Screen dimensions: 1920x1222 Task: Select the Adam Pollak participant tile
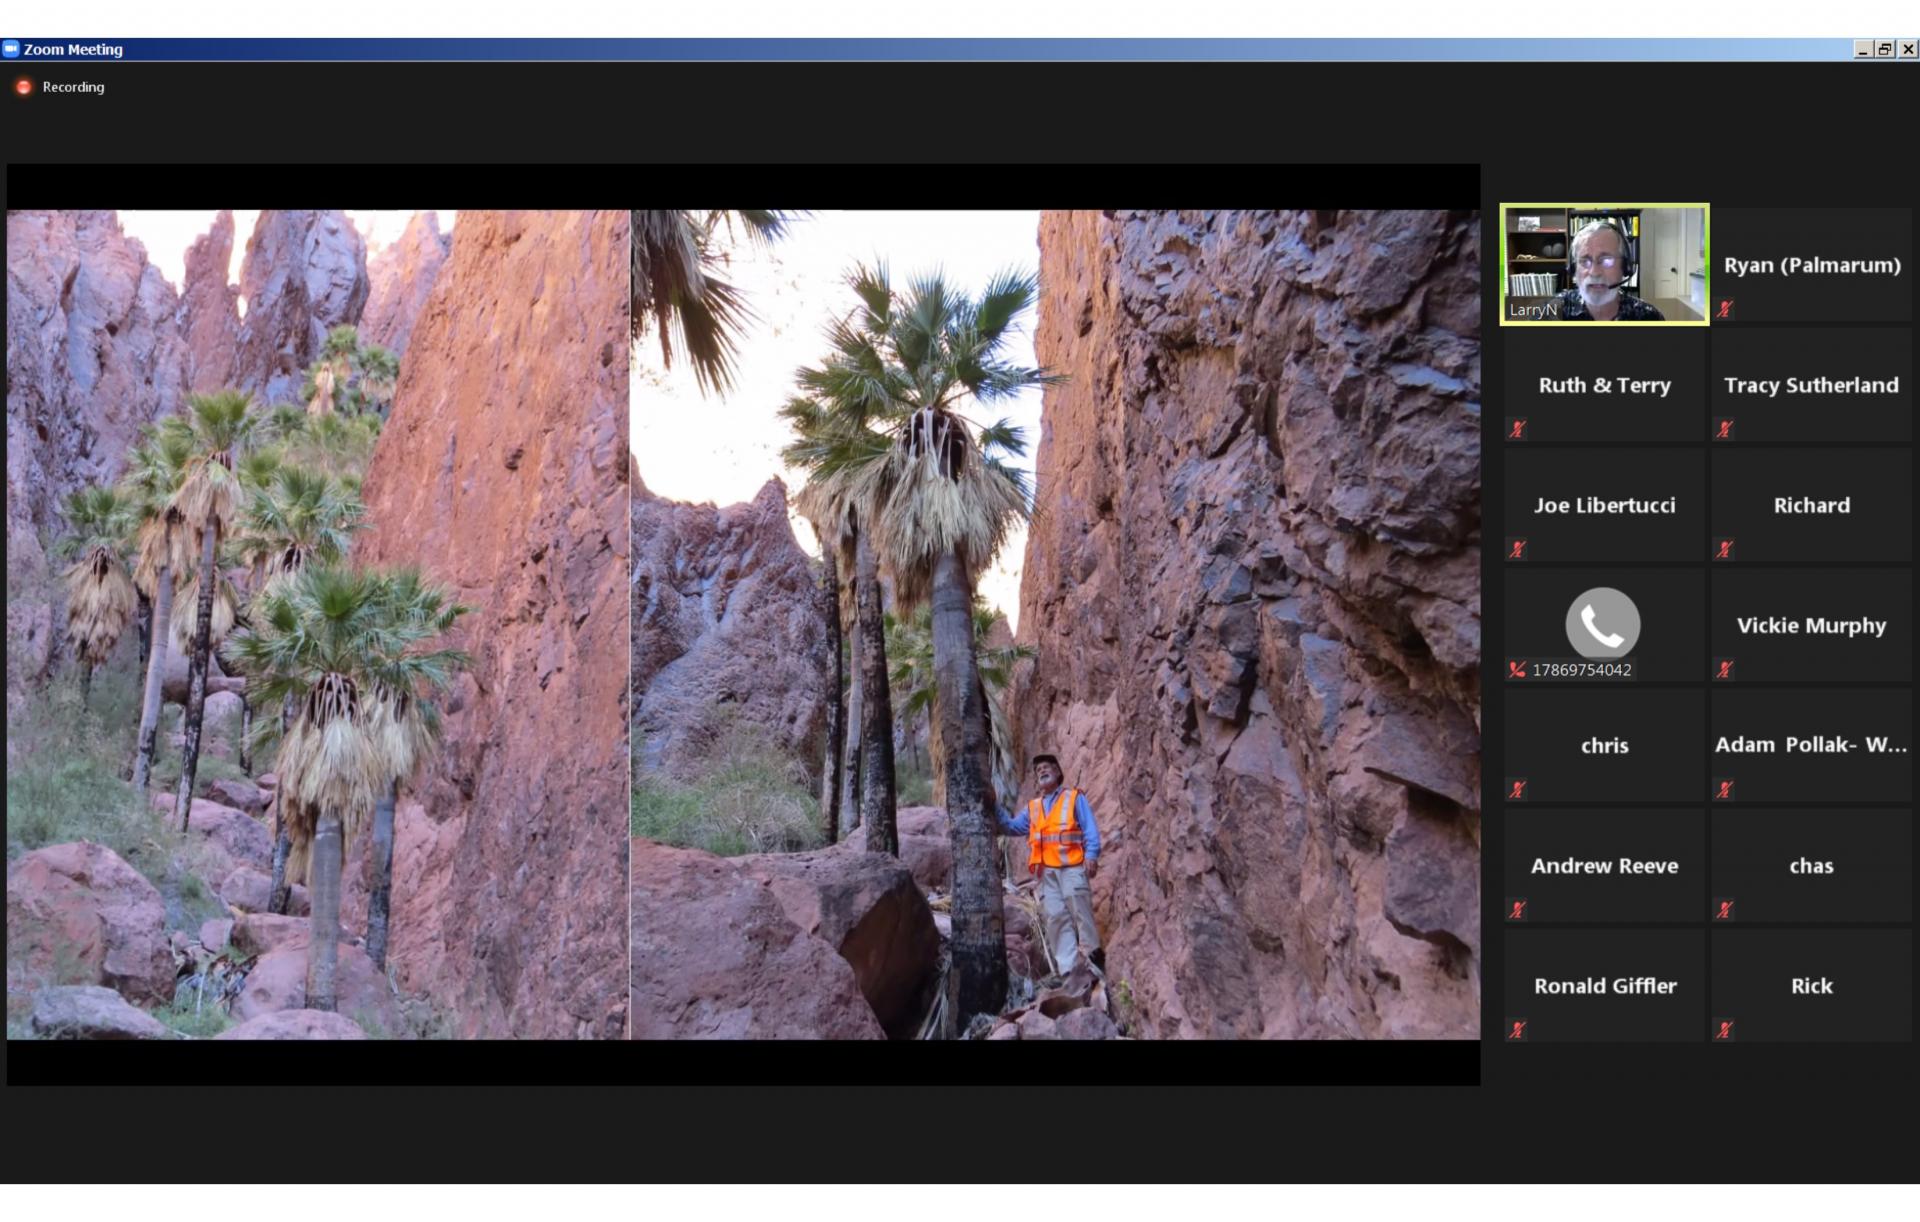(1811, 745)
